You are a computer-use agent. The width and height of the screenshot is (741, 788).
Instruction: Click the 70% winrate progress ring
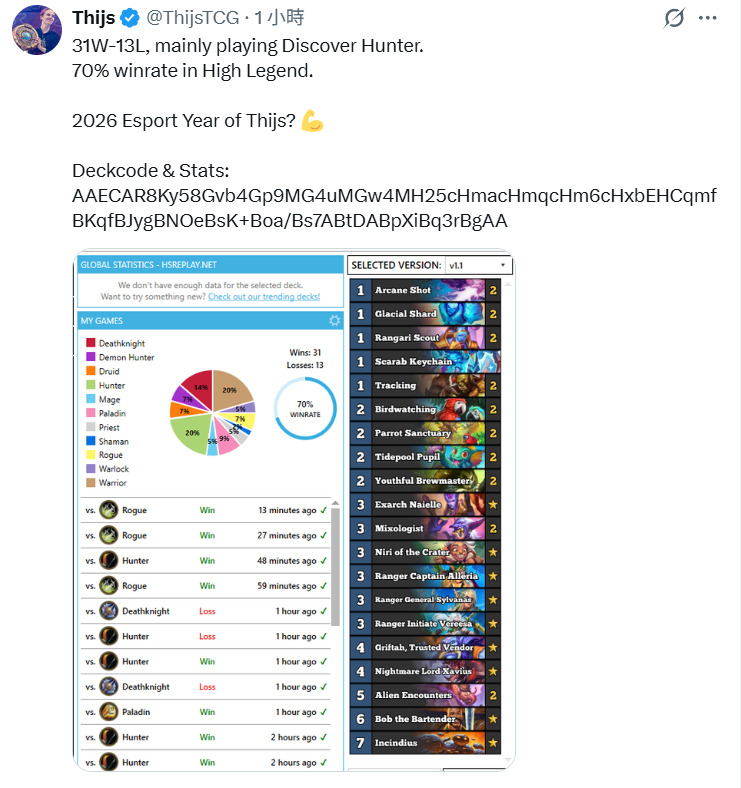pos(305,409)
